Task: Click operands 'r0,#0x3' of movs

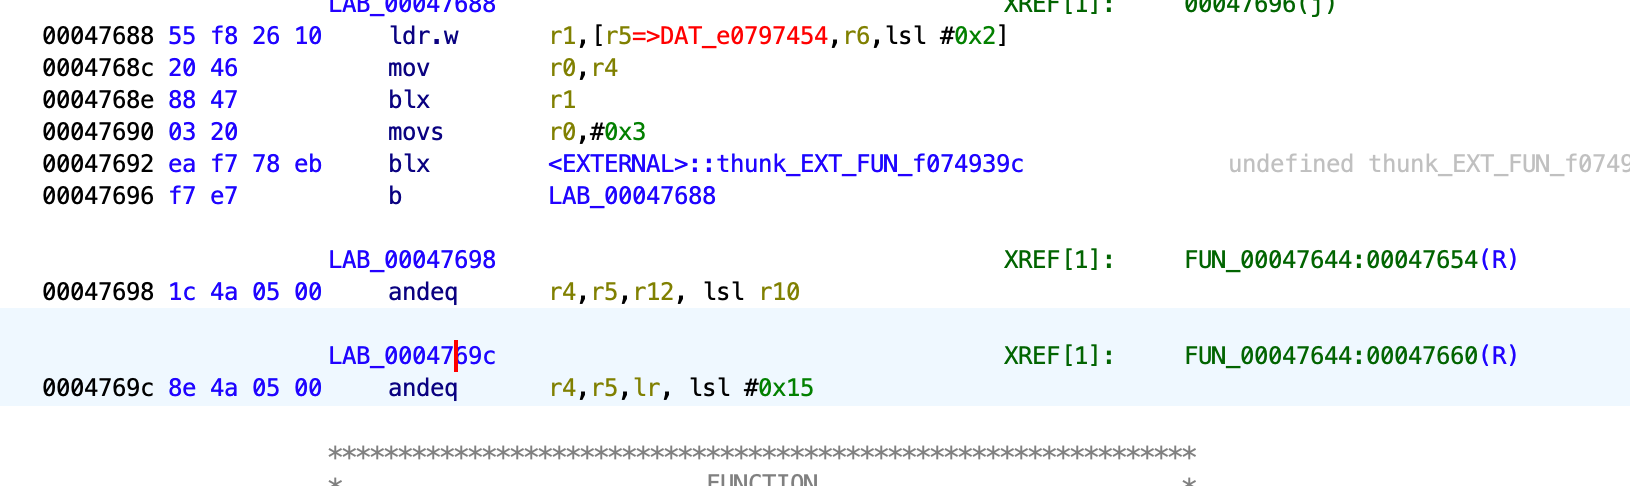Action: 598,132
